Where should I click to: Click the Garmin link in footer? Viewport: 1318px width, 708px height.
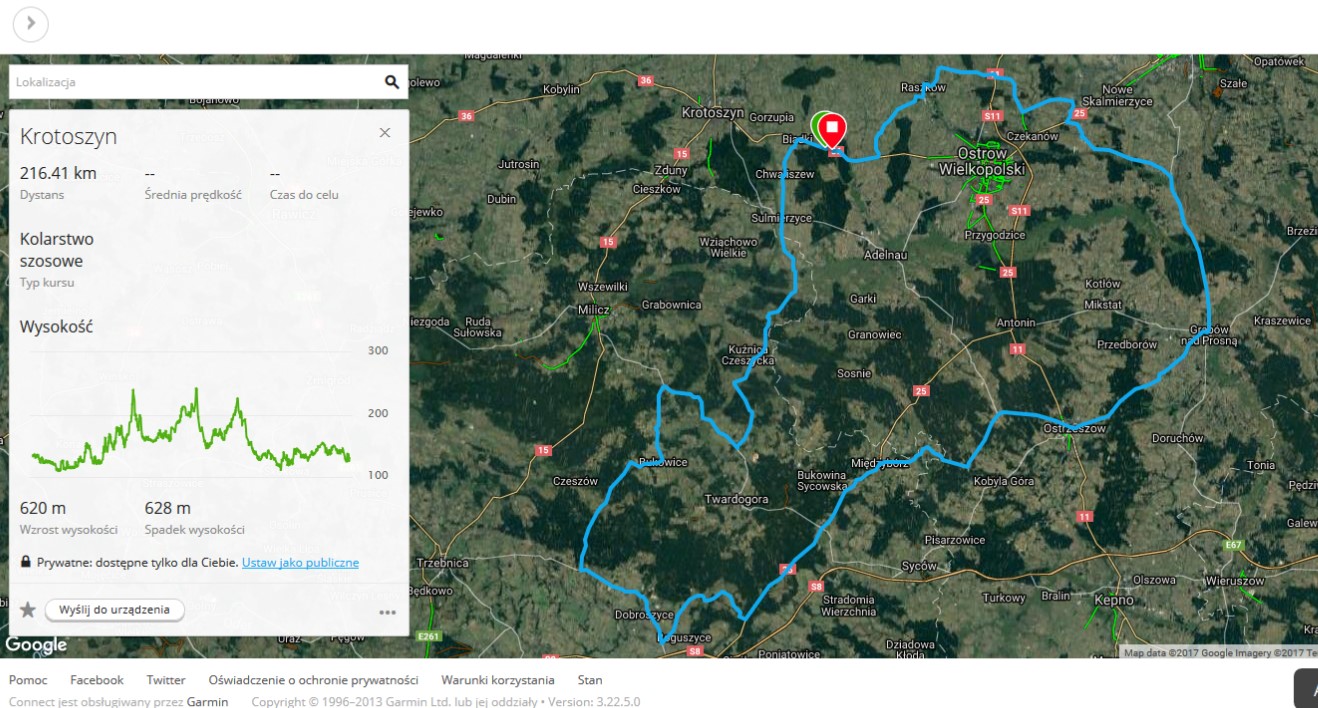207,702
